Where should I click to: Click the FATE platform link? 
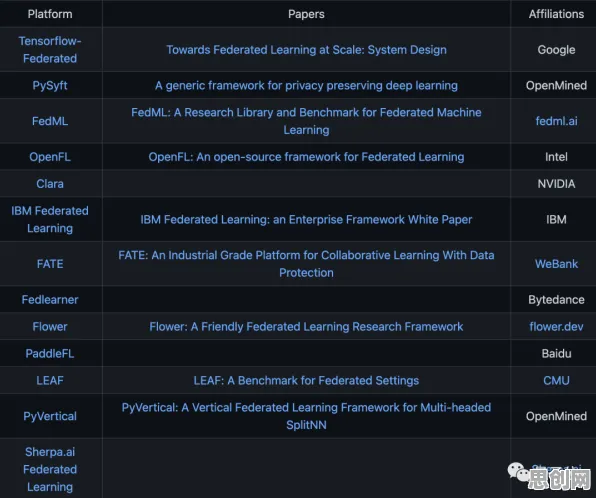(x=50, y=264)
